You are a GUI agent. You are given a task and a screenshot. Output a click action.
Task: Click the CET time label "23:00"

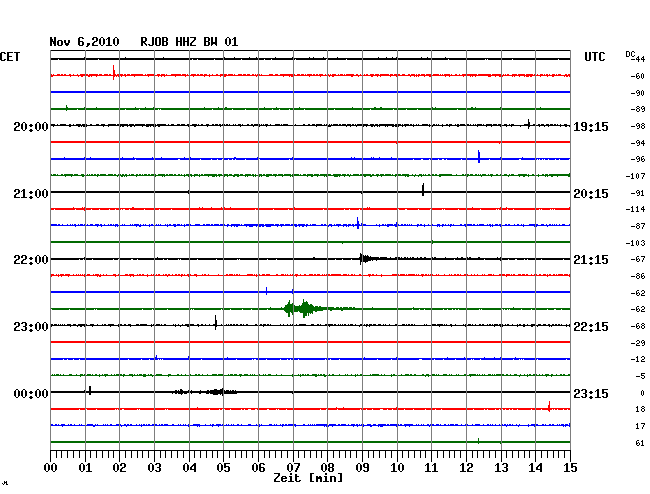coord(31,327)
